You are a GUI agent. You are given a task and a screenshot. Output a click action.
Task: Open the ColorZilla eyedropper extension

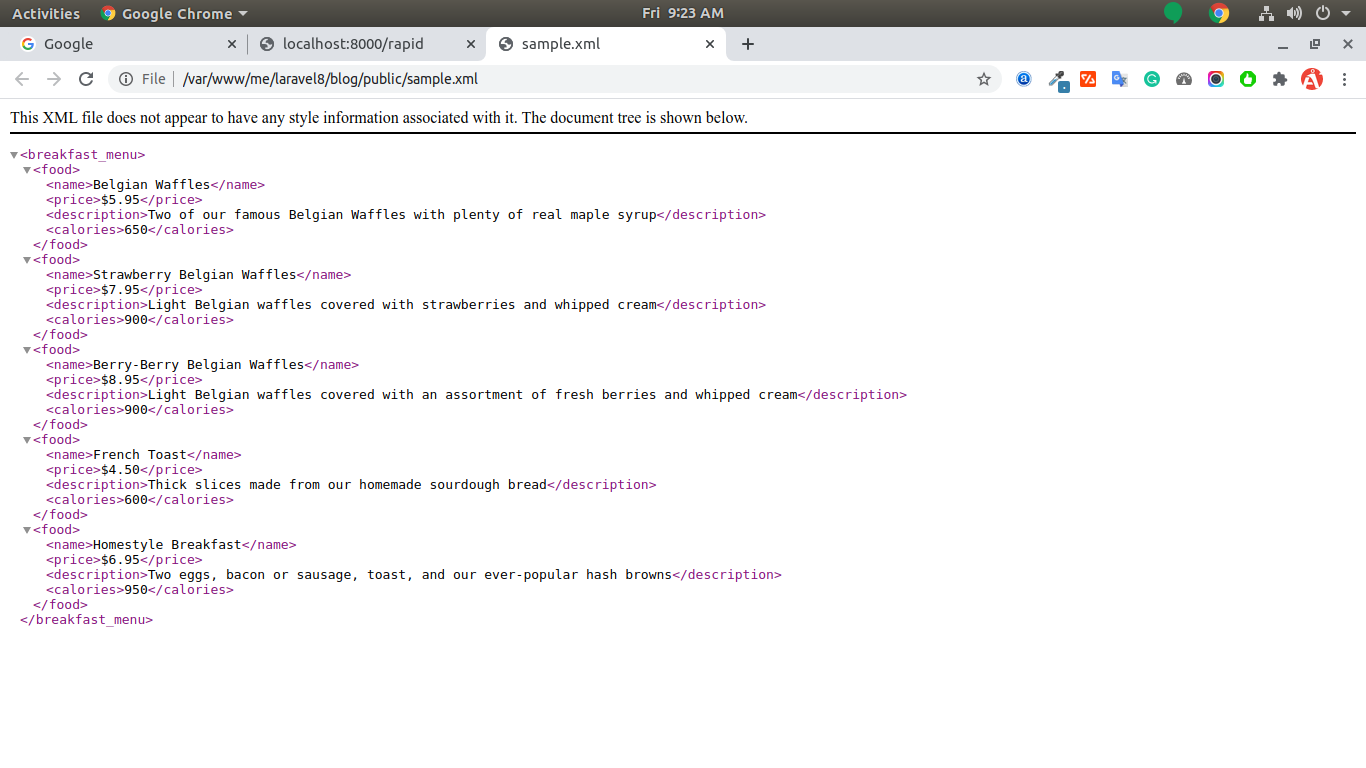point(1057,80)
